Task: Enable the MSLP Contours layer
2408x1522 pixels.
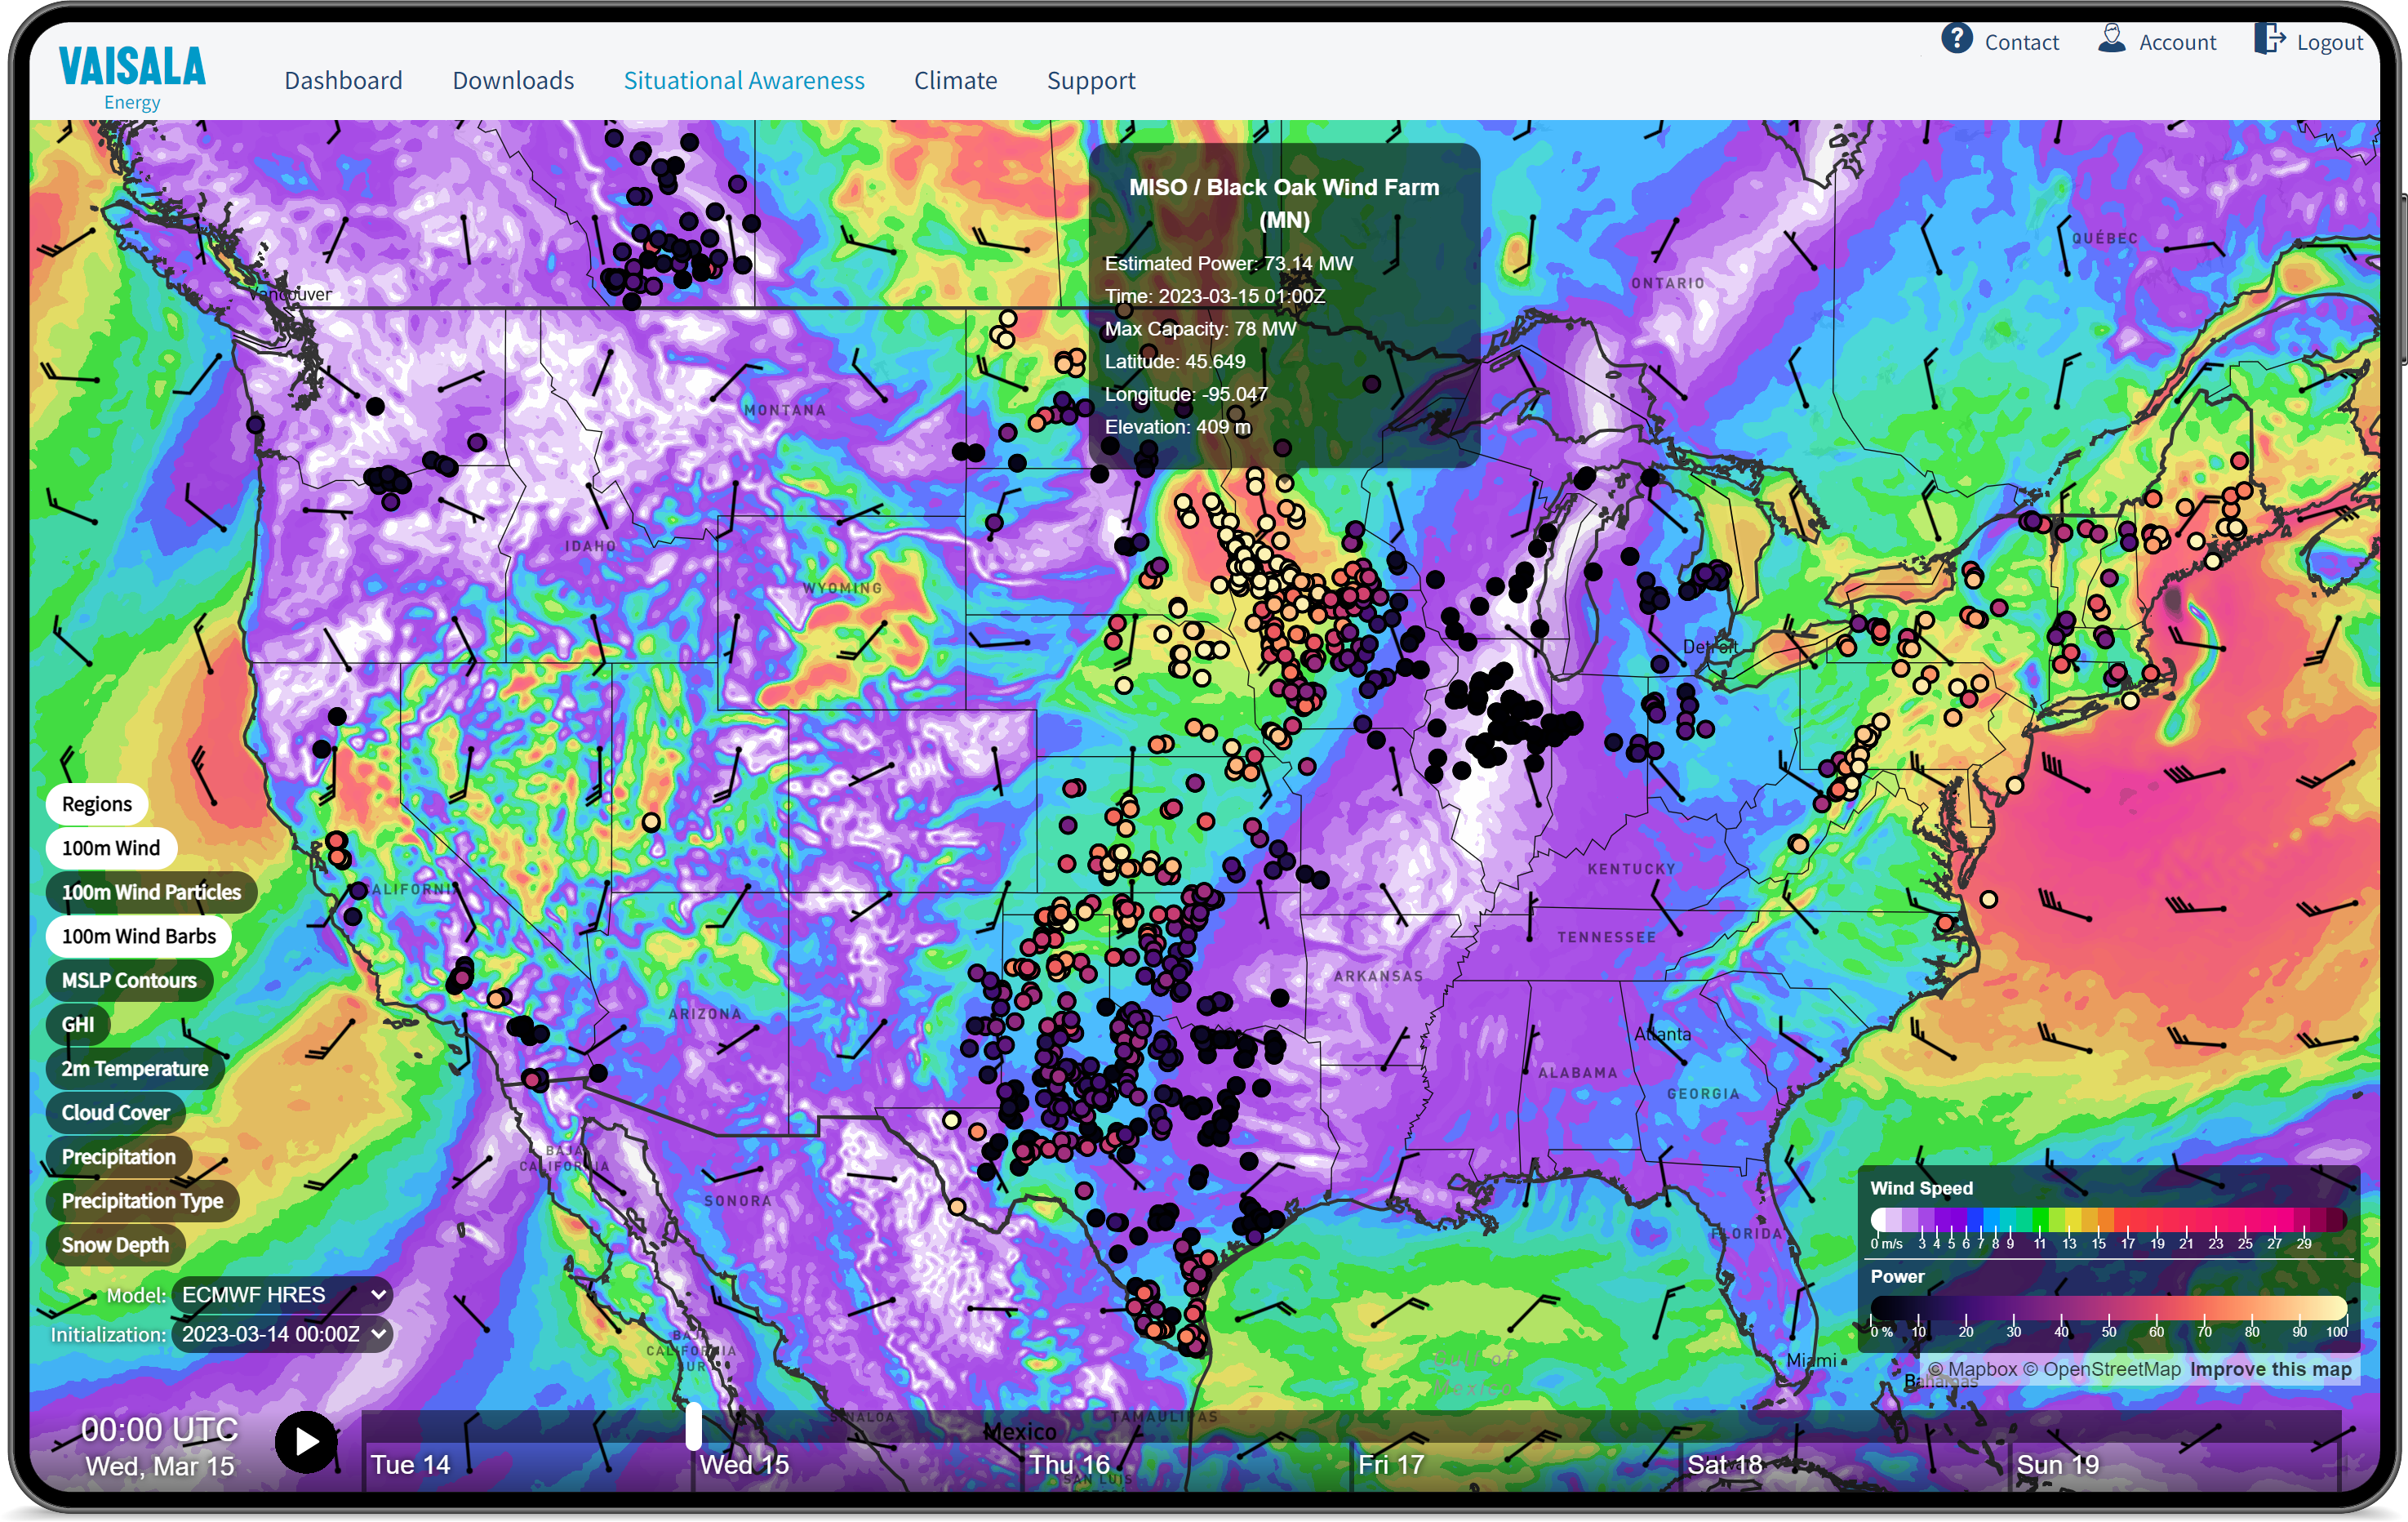Action: coord(129,980)
